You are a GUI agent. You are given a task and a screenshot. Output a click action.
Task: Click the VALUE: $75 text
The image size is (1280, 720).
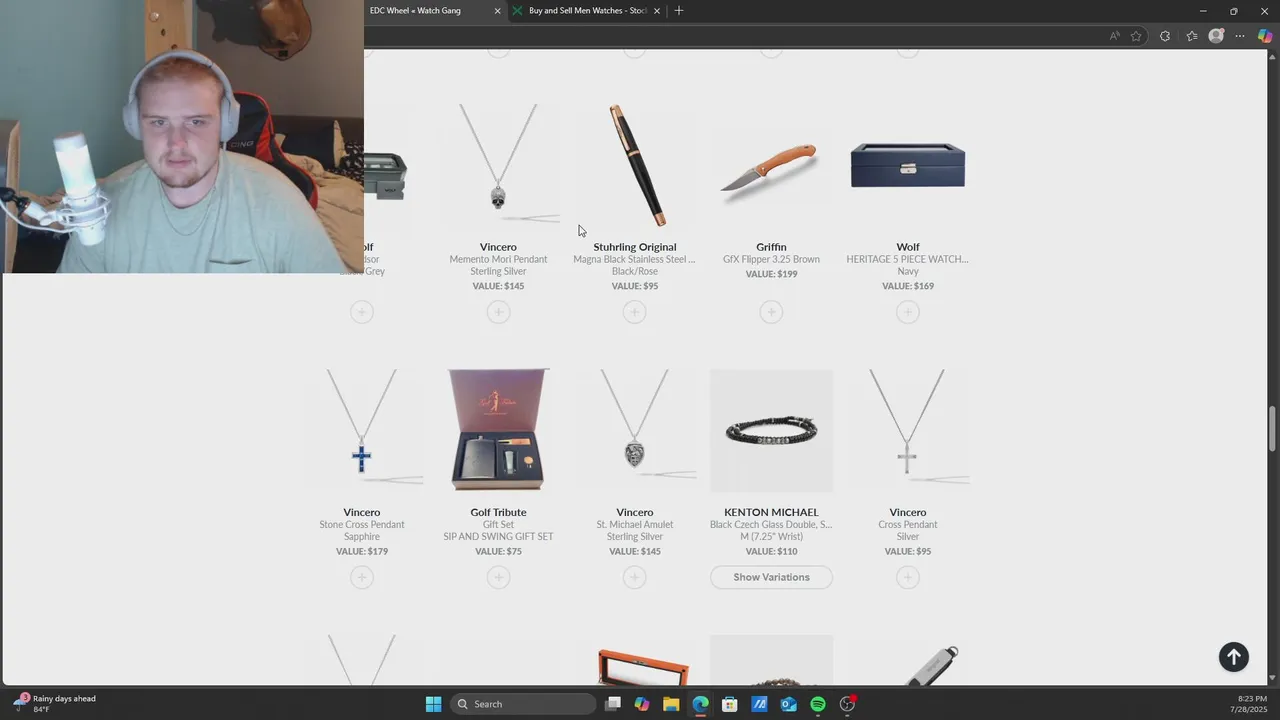point(498,551)
